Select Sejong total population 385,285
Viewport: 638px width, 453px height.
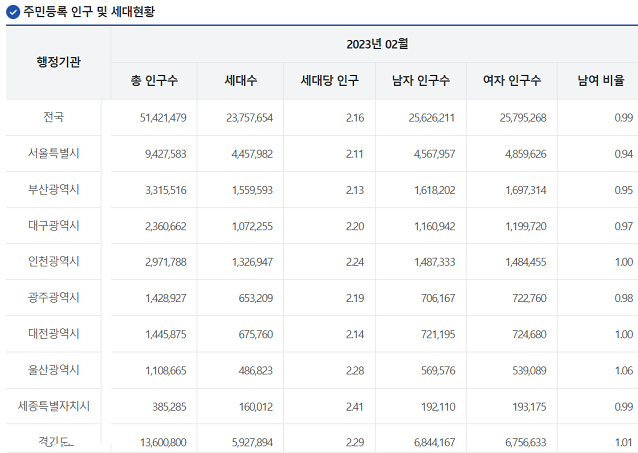tap(169, 407)
